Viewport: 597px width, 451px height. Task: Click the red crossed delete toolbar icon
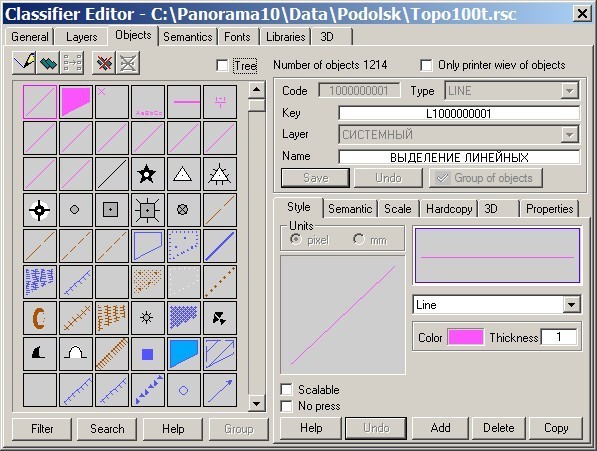(x=104, y=63)
